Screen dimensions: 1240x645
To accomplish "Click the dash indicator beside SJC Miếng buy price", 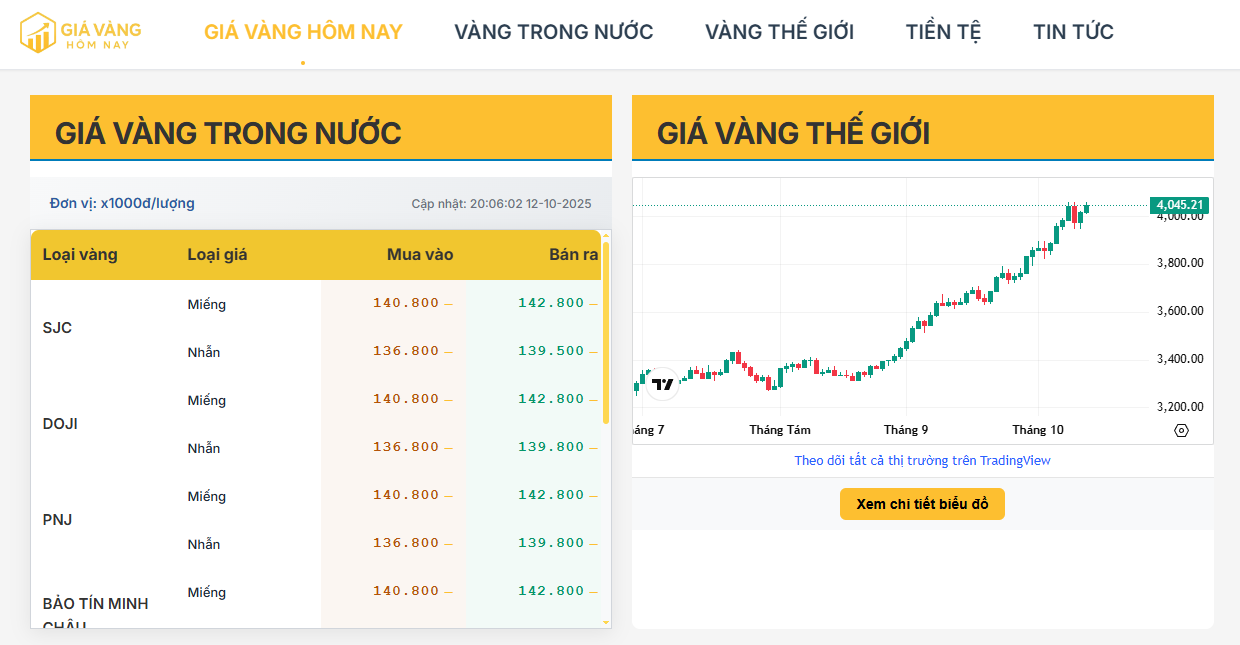I will point(448,304).
